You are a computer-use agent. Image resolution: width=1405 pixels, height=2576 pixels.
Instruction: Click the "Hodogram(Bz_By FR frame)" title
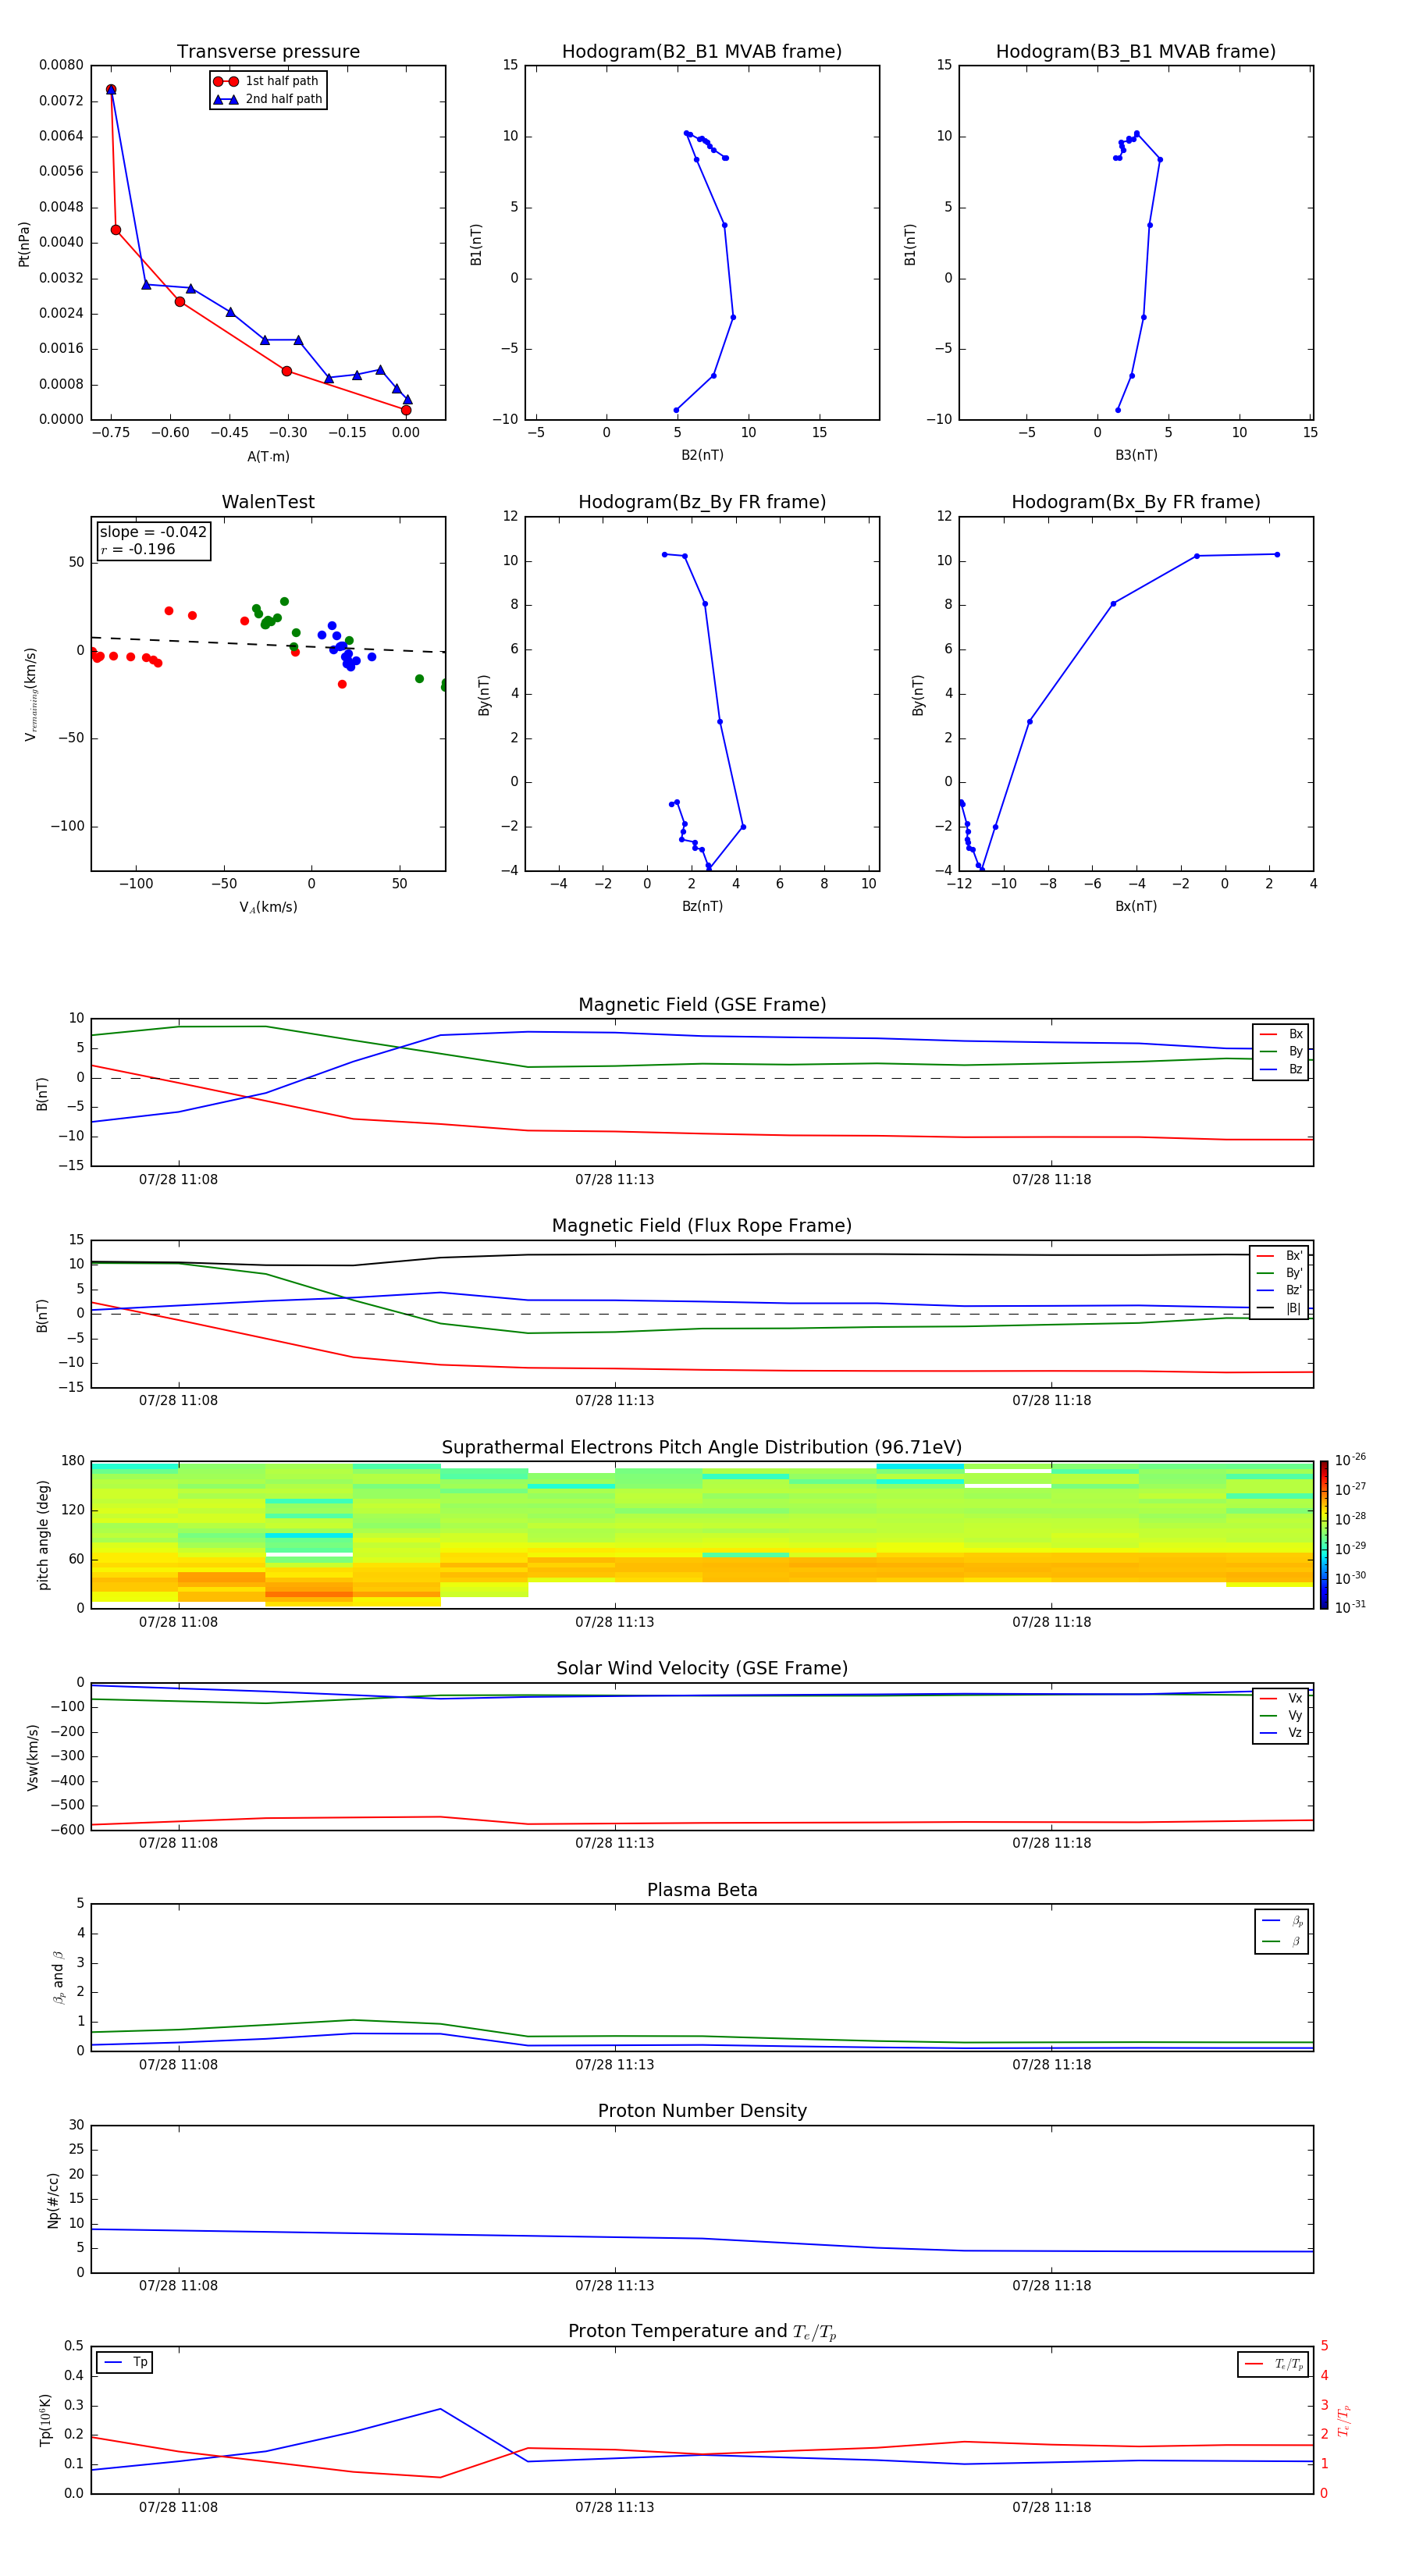coord(702,502)
